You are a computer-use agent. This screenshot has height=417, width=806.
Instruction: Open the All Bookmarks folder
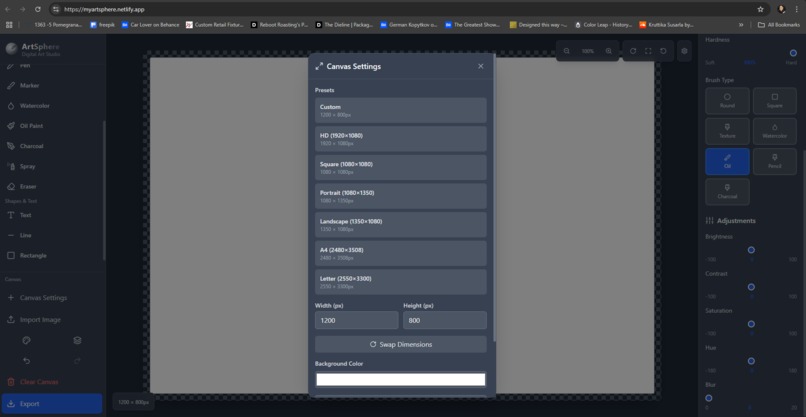tap(778, 24)
